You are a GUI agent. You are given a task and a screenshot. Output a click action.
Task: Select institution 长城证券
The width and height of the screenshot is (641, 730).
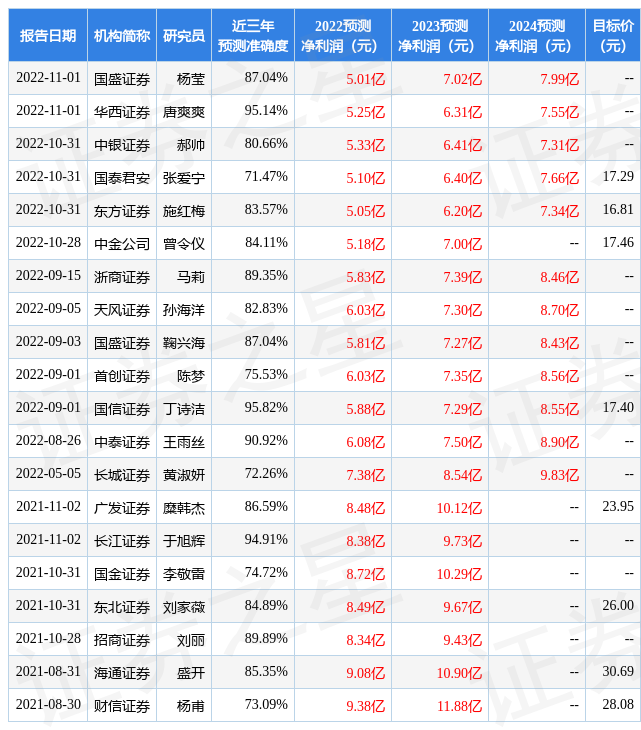[x=122, y=475]
